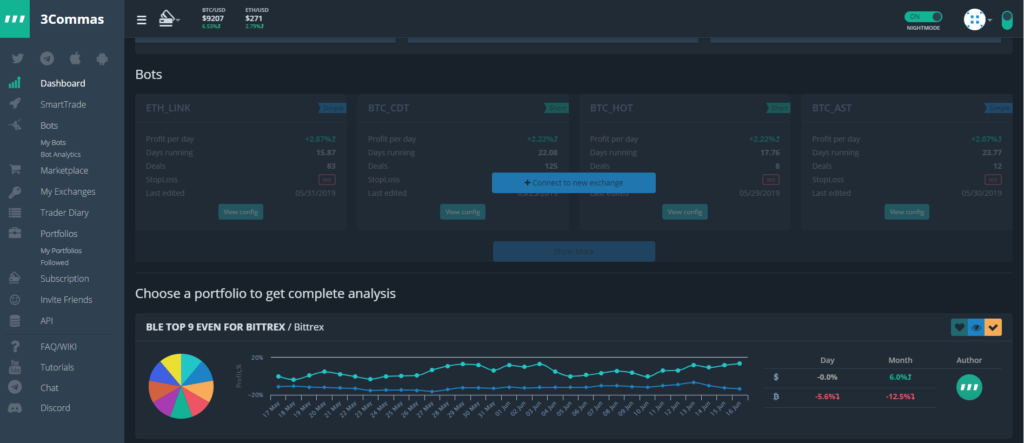The image size is (1024, 443).
Task: Like the portfolio with heart icon
Action: tap(959, 327)
